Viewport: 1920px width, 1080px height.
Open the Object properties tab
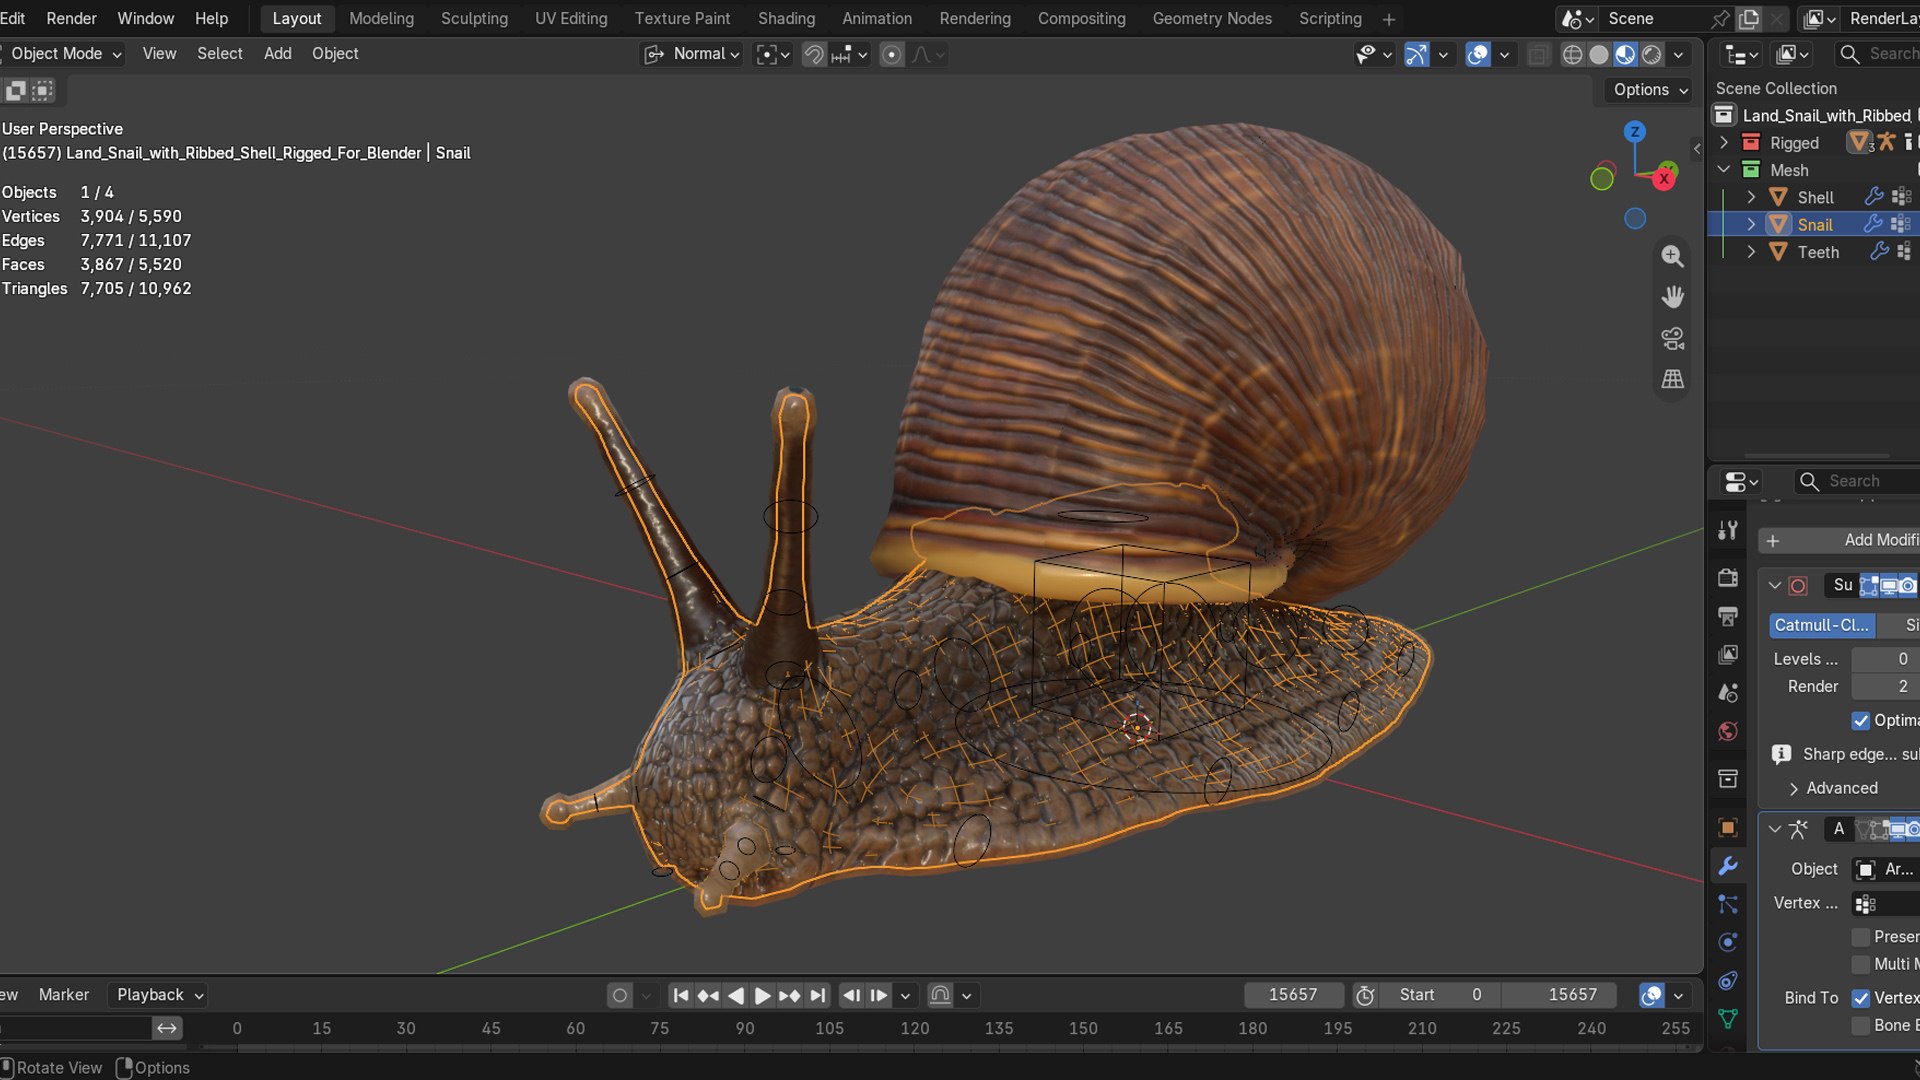(x=1728, y=827)
